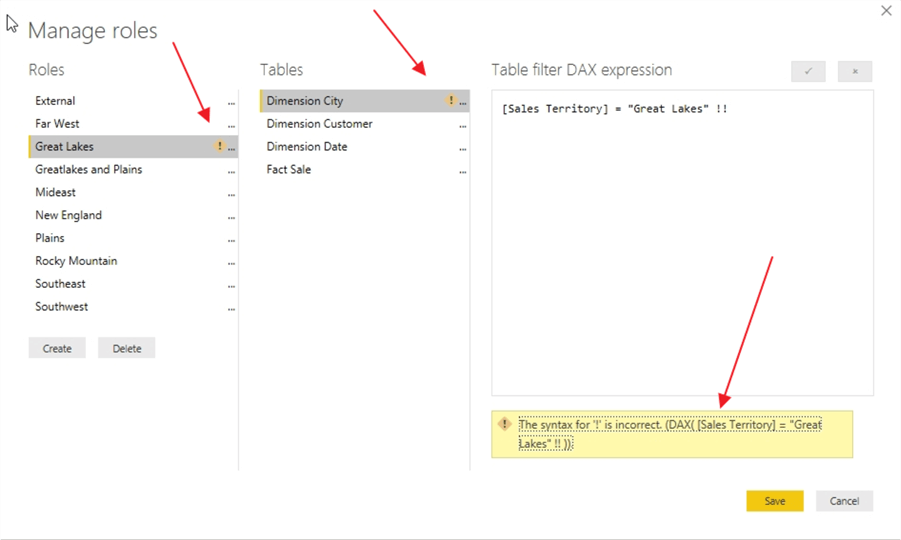Open ellipsis menu for External role
This screenshot has height=540, width=901.
pyautogui.click(x=232, y=102)
